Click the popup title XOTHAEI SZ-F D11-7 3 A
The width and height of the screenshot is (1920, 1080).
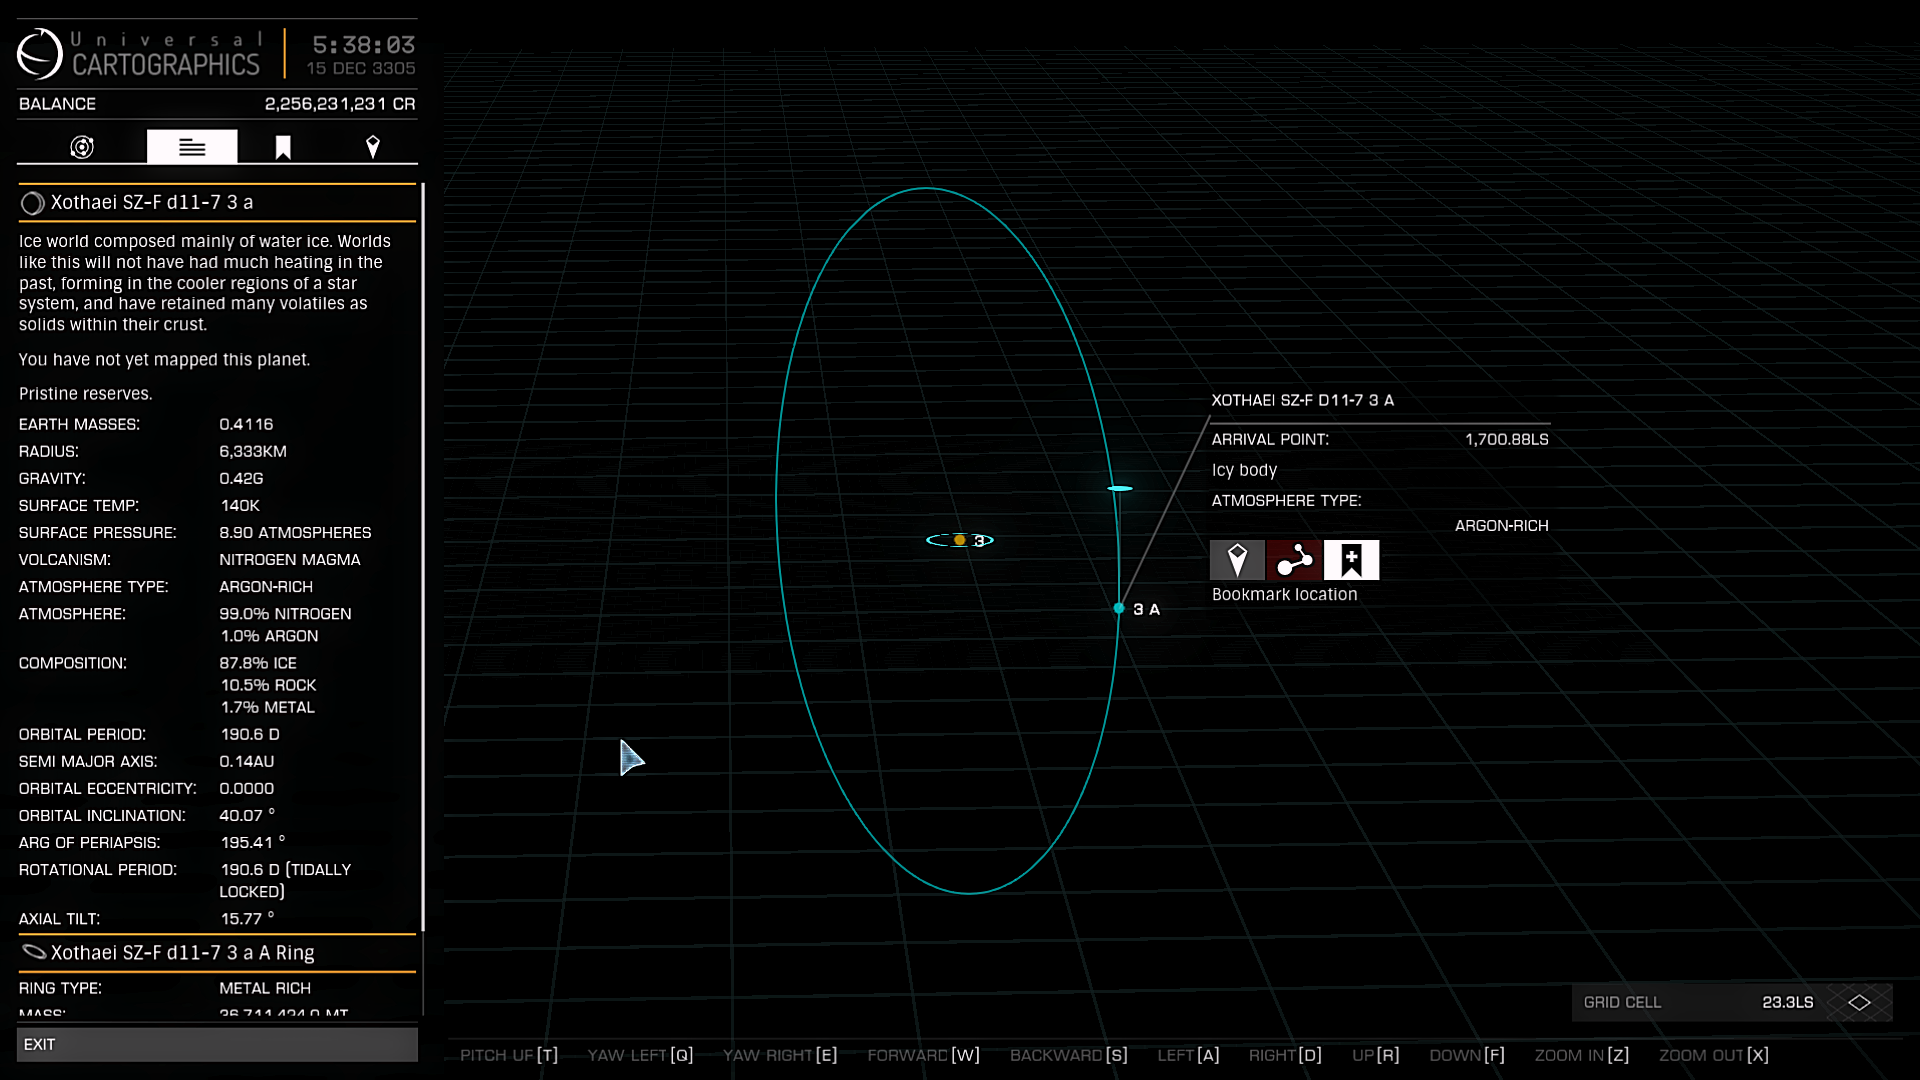[1303, 400]
